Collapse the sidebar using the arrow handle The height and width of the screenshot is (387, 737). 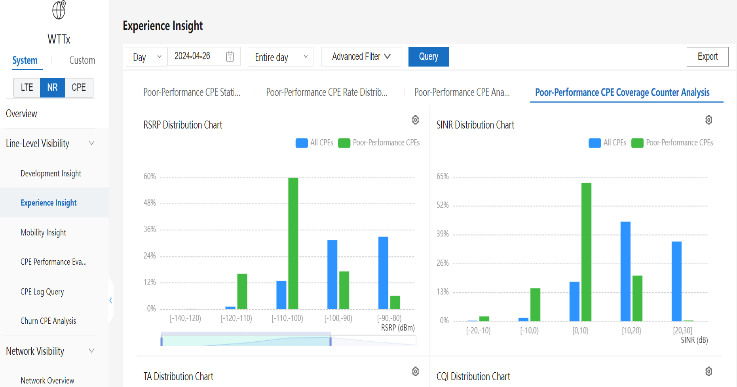pyautogui.click(x=110, y=300)
